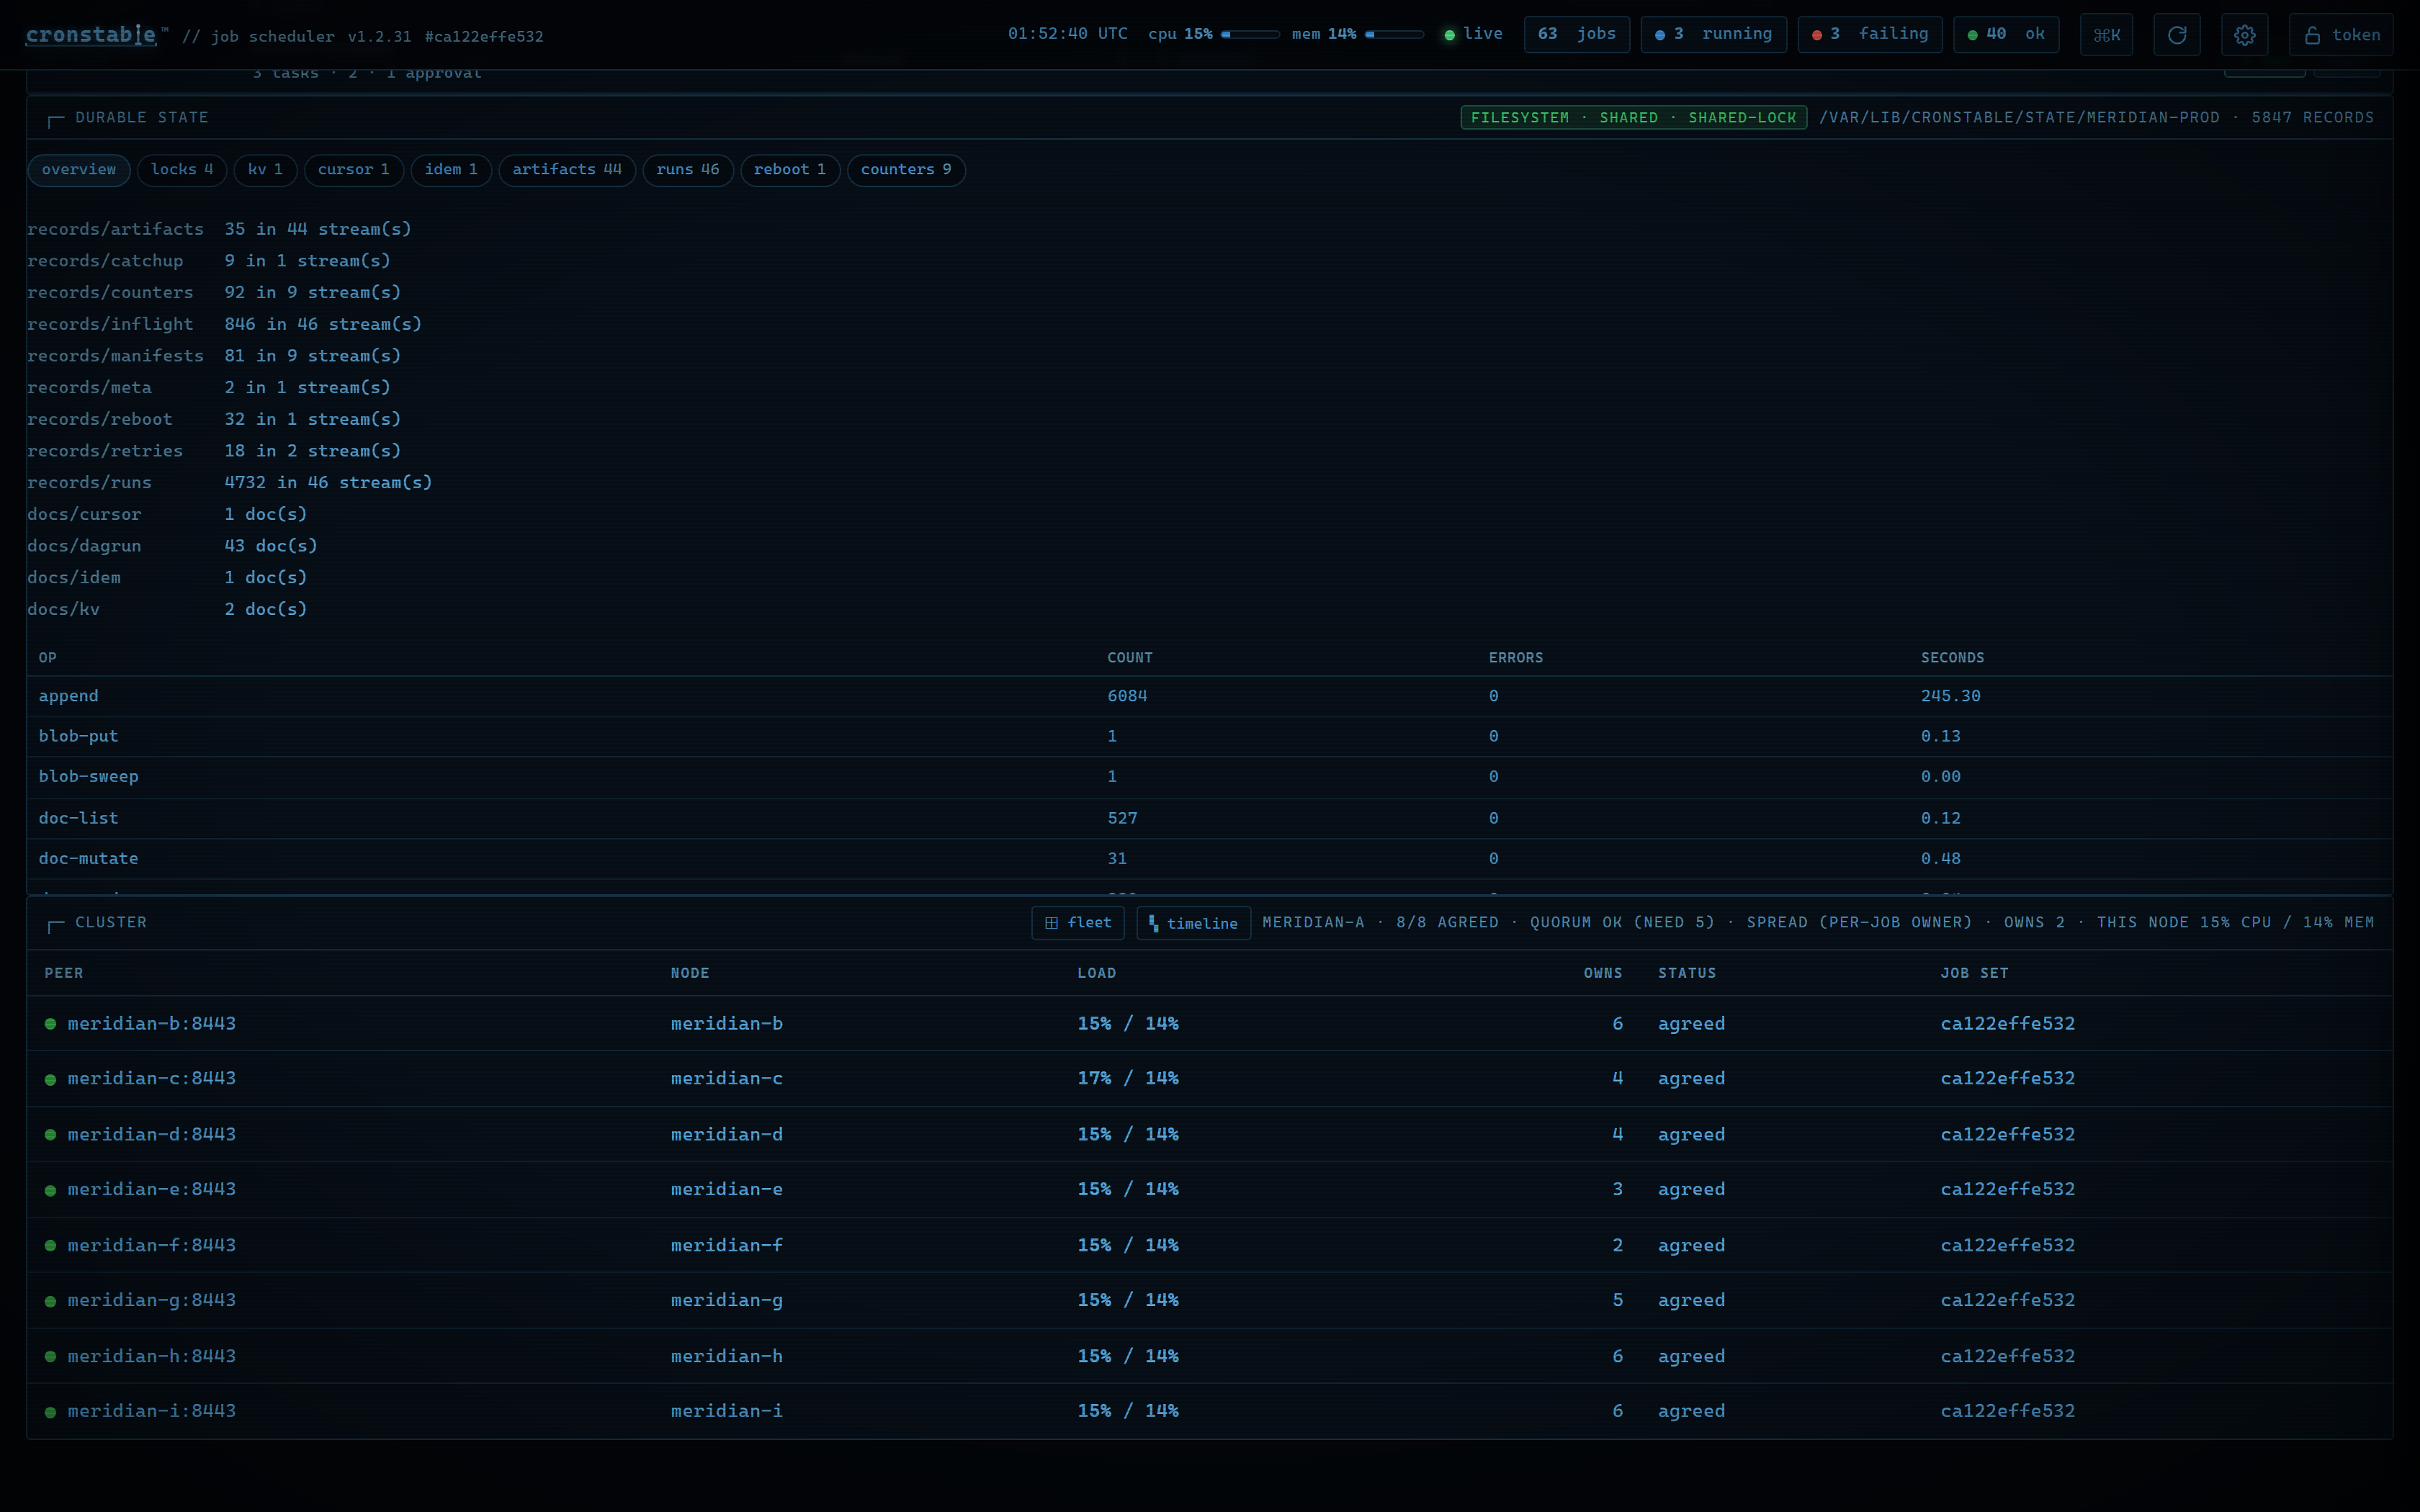Image resolution: width=2420 pixels, height=1512 pixels.
Task: Click the records/runs entry
Action: [x=89, y=482]
